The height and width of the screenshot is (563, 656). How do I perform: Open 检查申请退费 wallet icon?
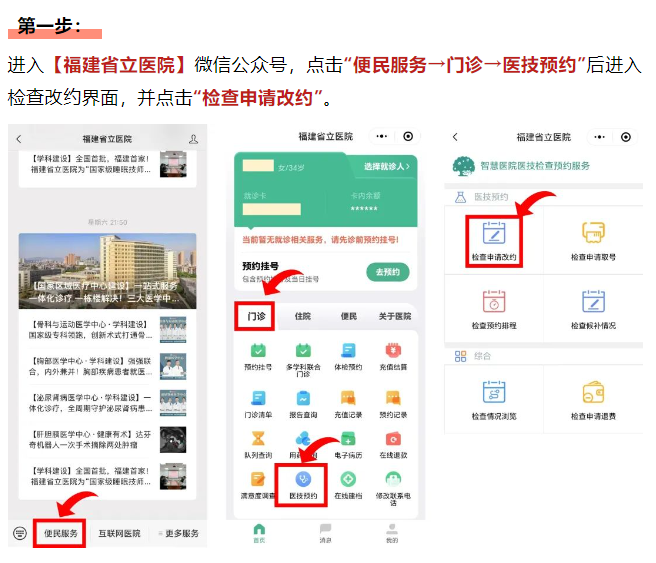[x=594, y=393]
